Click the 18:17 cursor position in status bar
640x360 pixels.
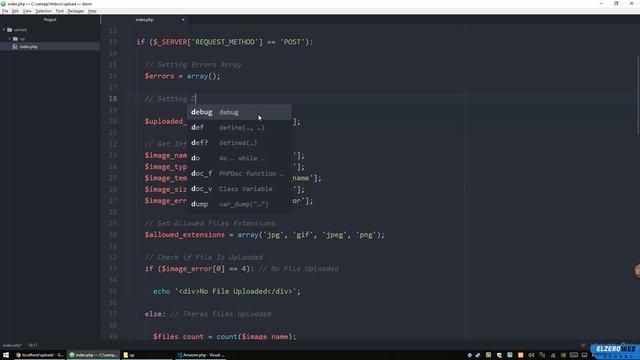point(33,345)
